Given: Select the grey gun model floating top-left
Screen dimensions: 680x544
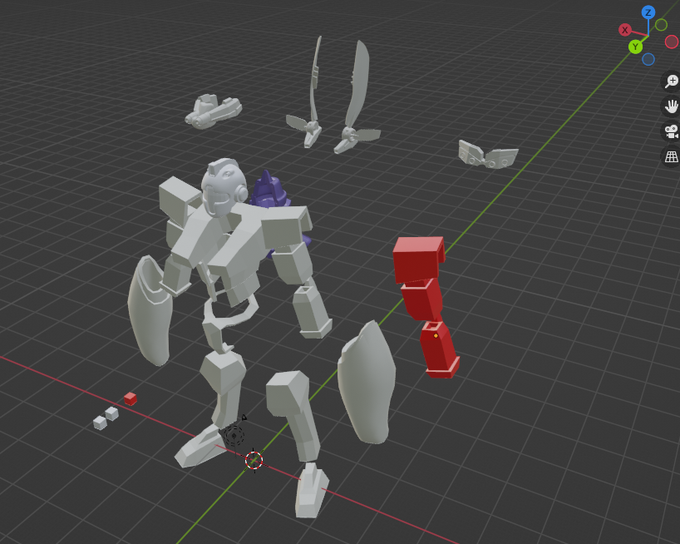Looking at the screenshot, I should (x=213, y=112).
